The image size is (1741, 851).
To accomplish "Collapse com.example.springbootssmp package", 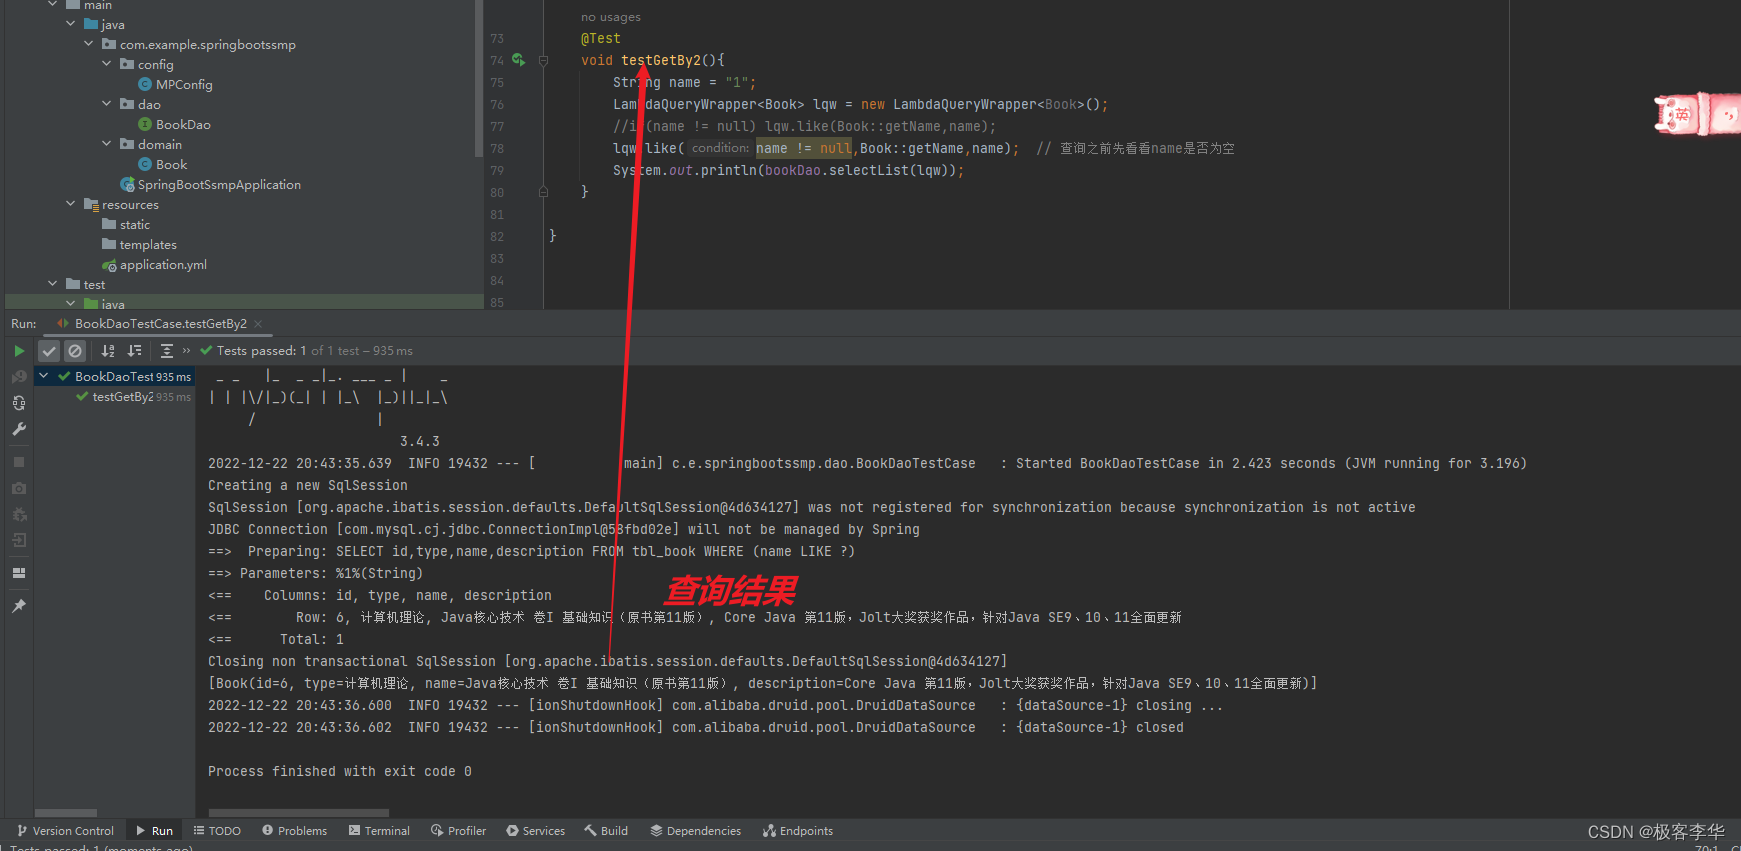I will tap(88, 44).
